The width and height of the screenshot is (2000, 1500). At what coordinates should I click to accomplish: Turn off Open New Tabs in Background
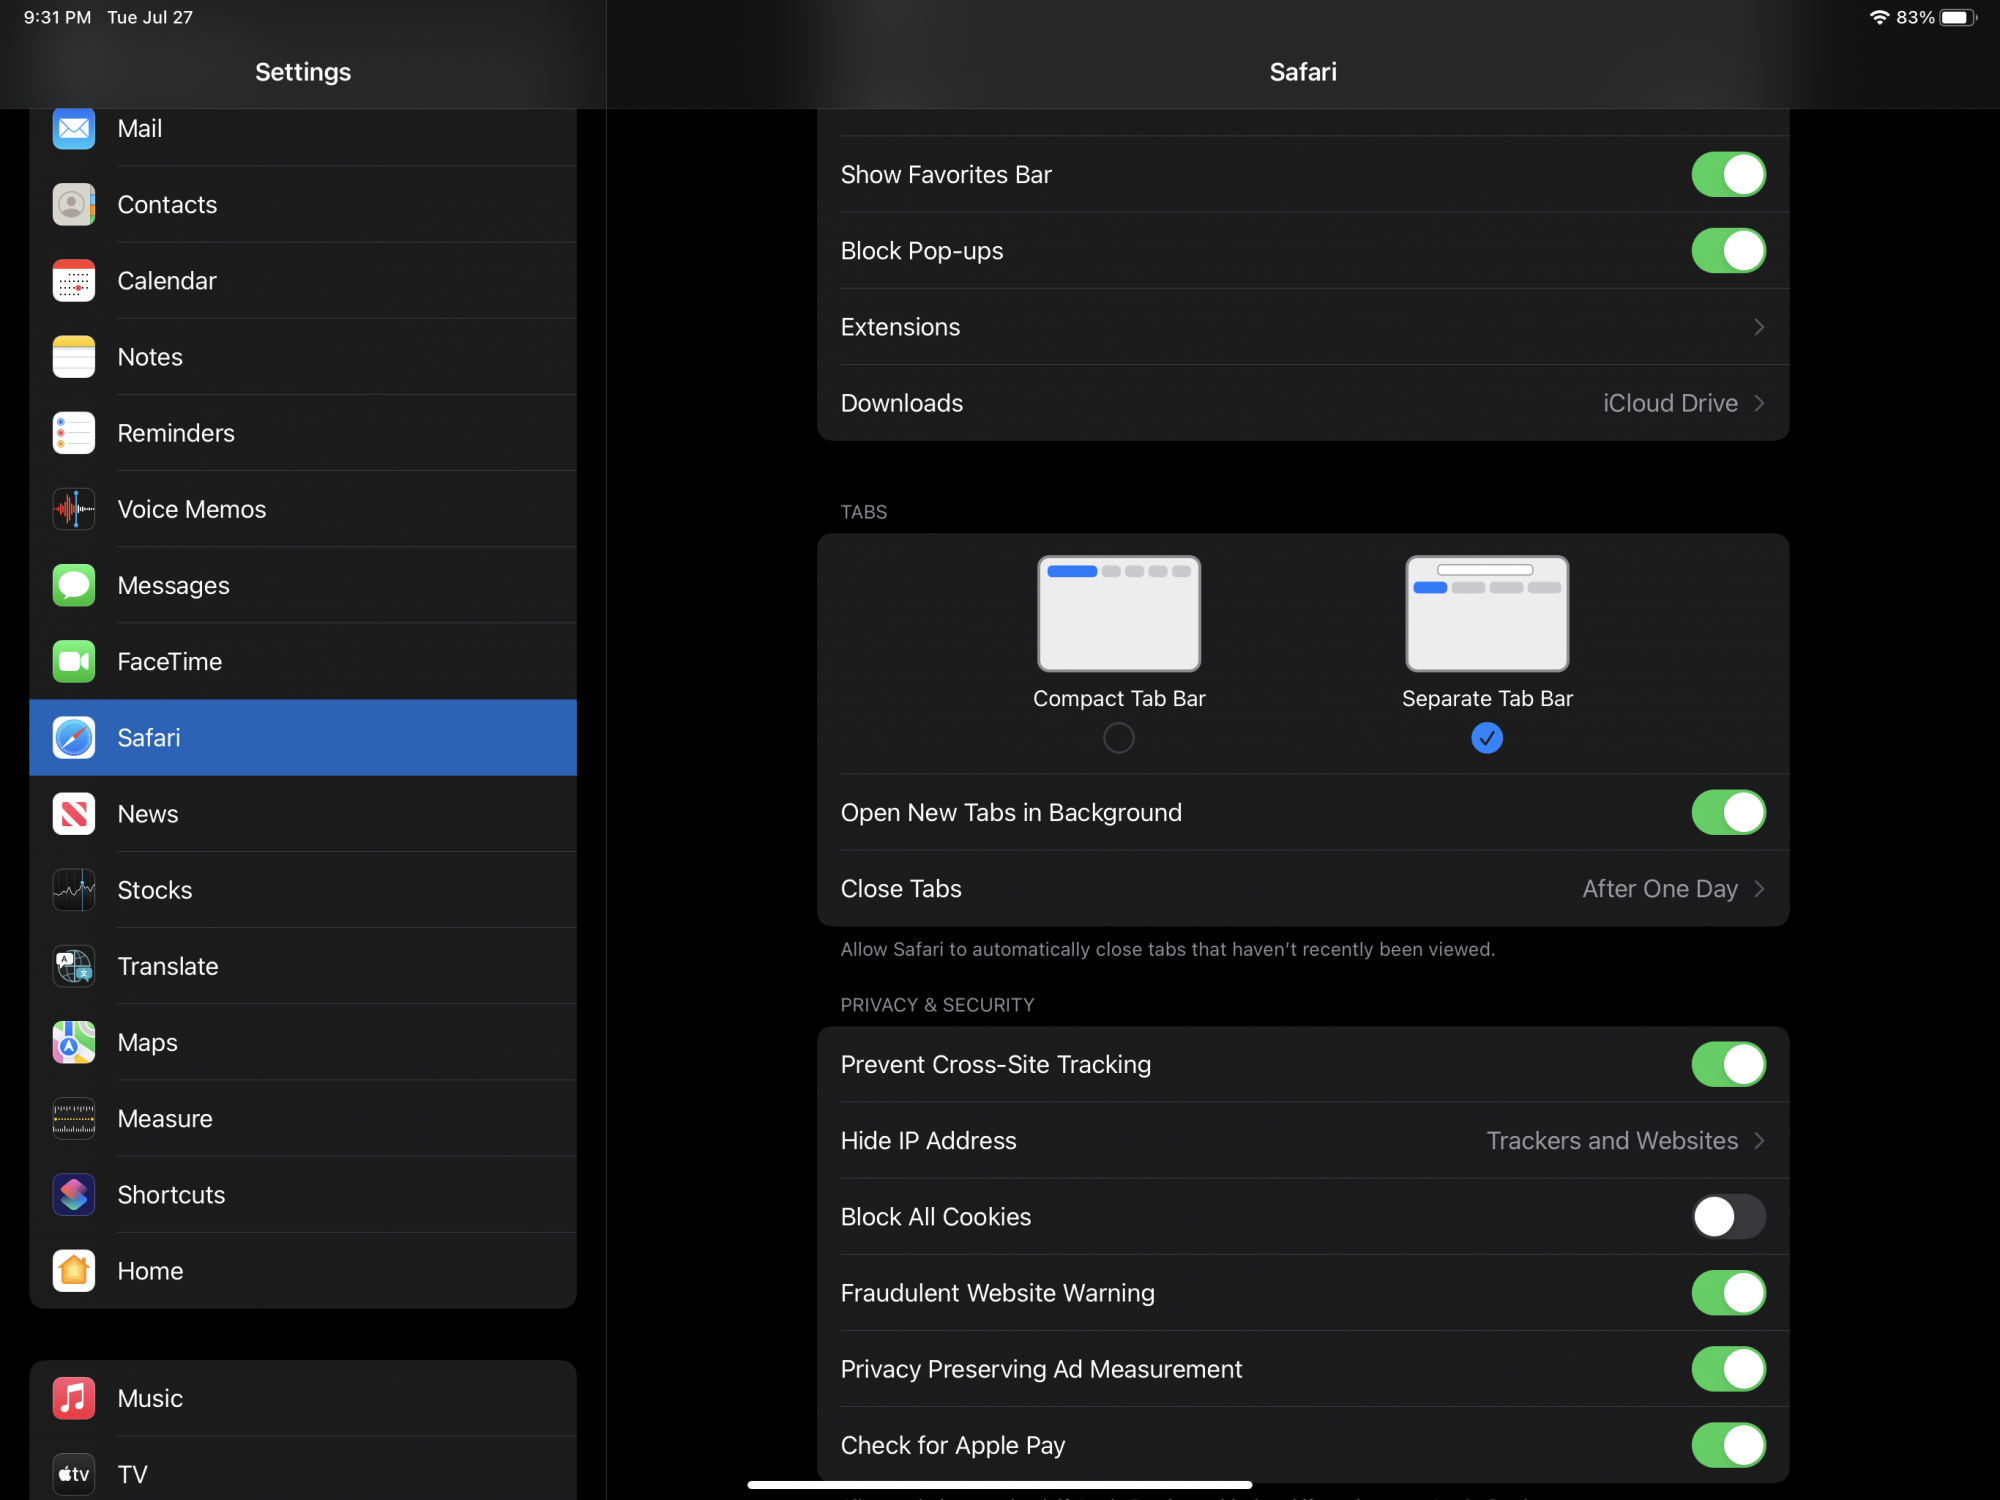coord(1727,812)
